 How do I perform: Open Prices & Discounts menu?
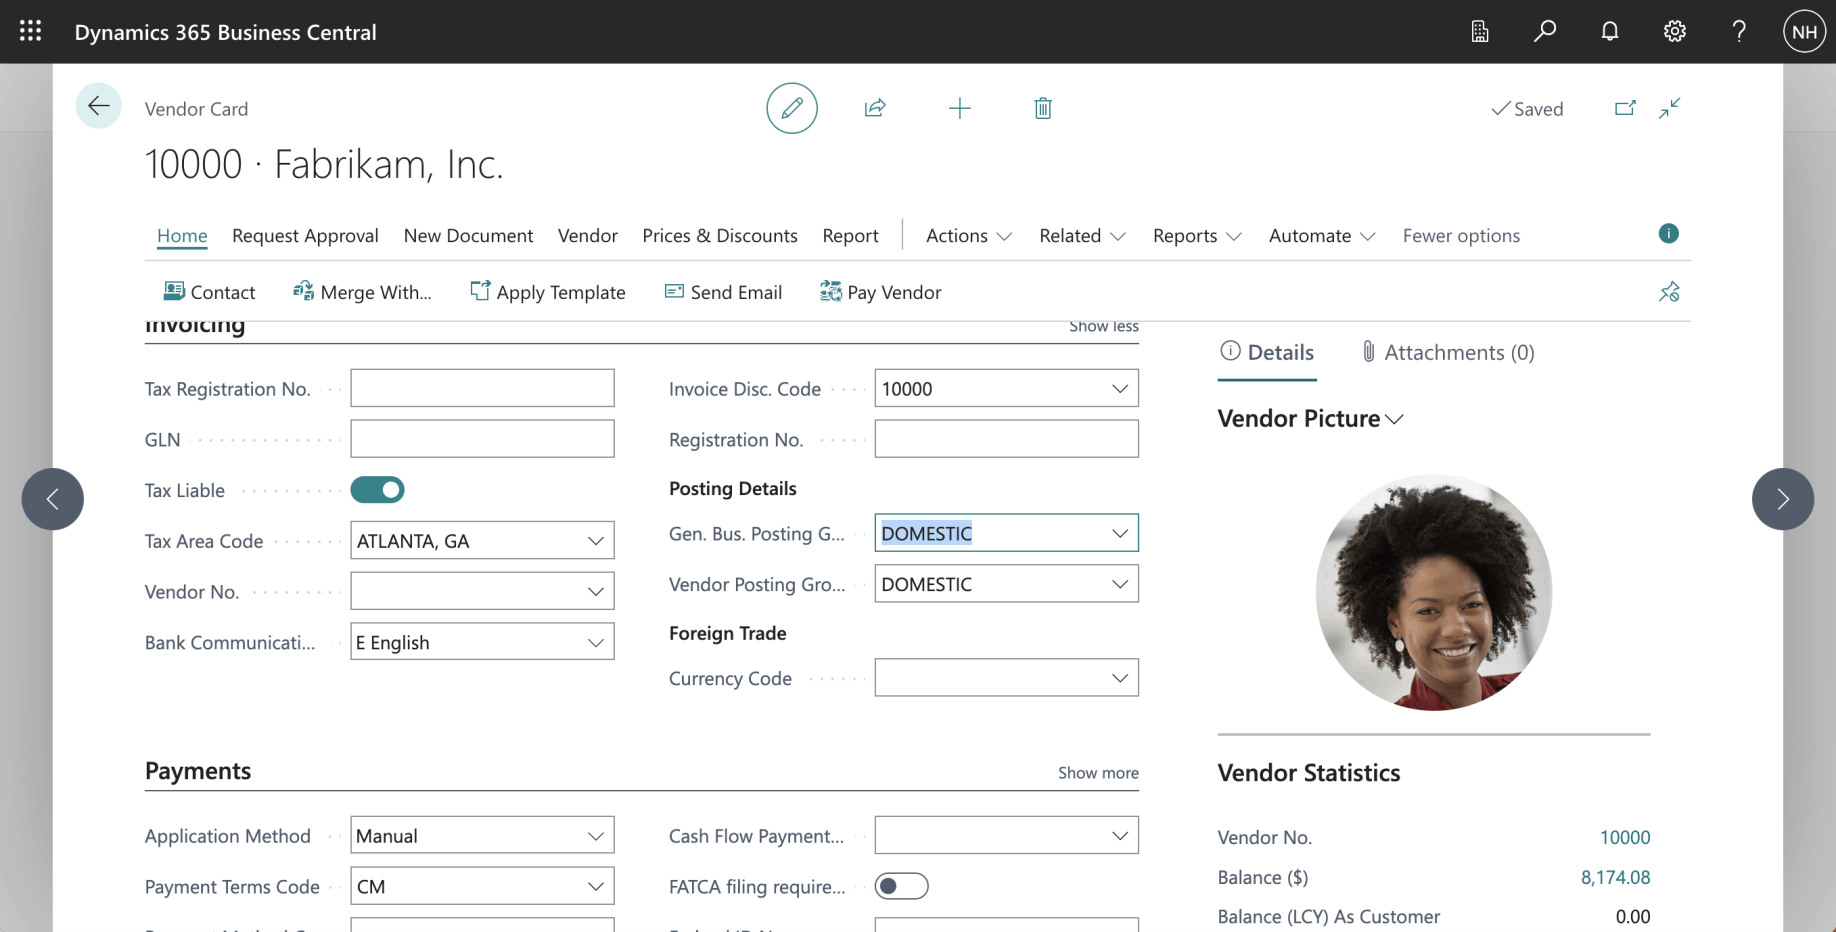(720, 236)
